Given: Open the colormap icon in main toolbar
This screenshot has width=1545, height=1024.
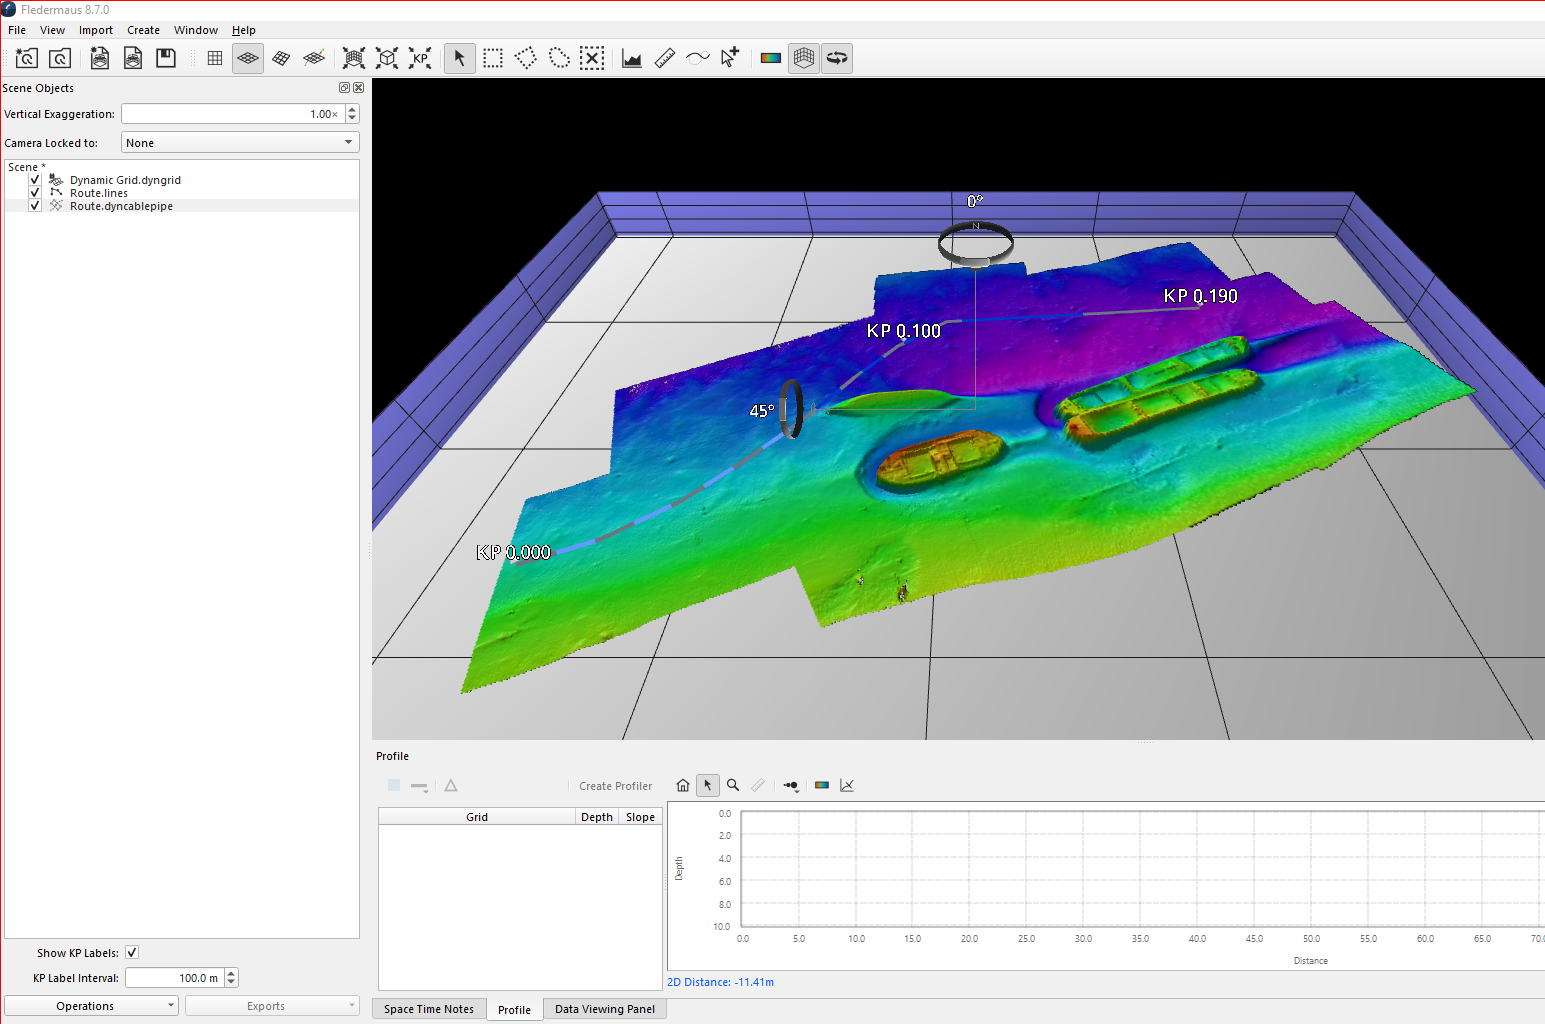Looking at the screenshot, I should point(770,58).
